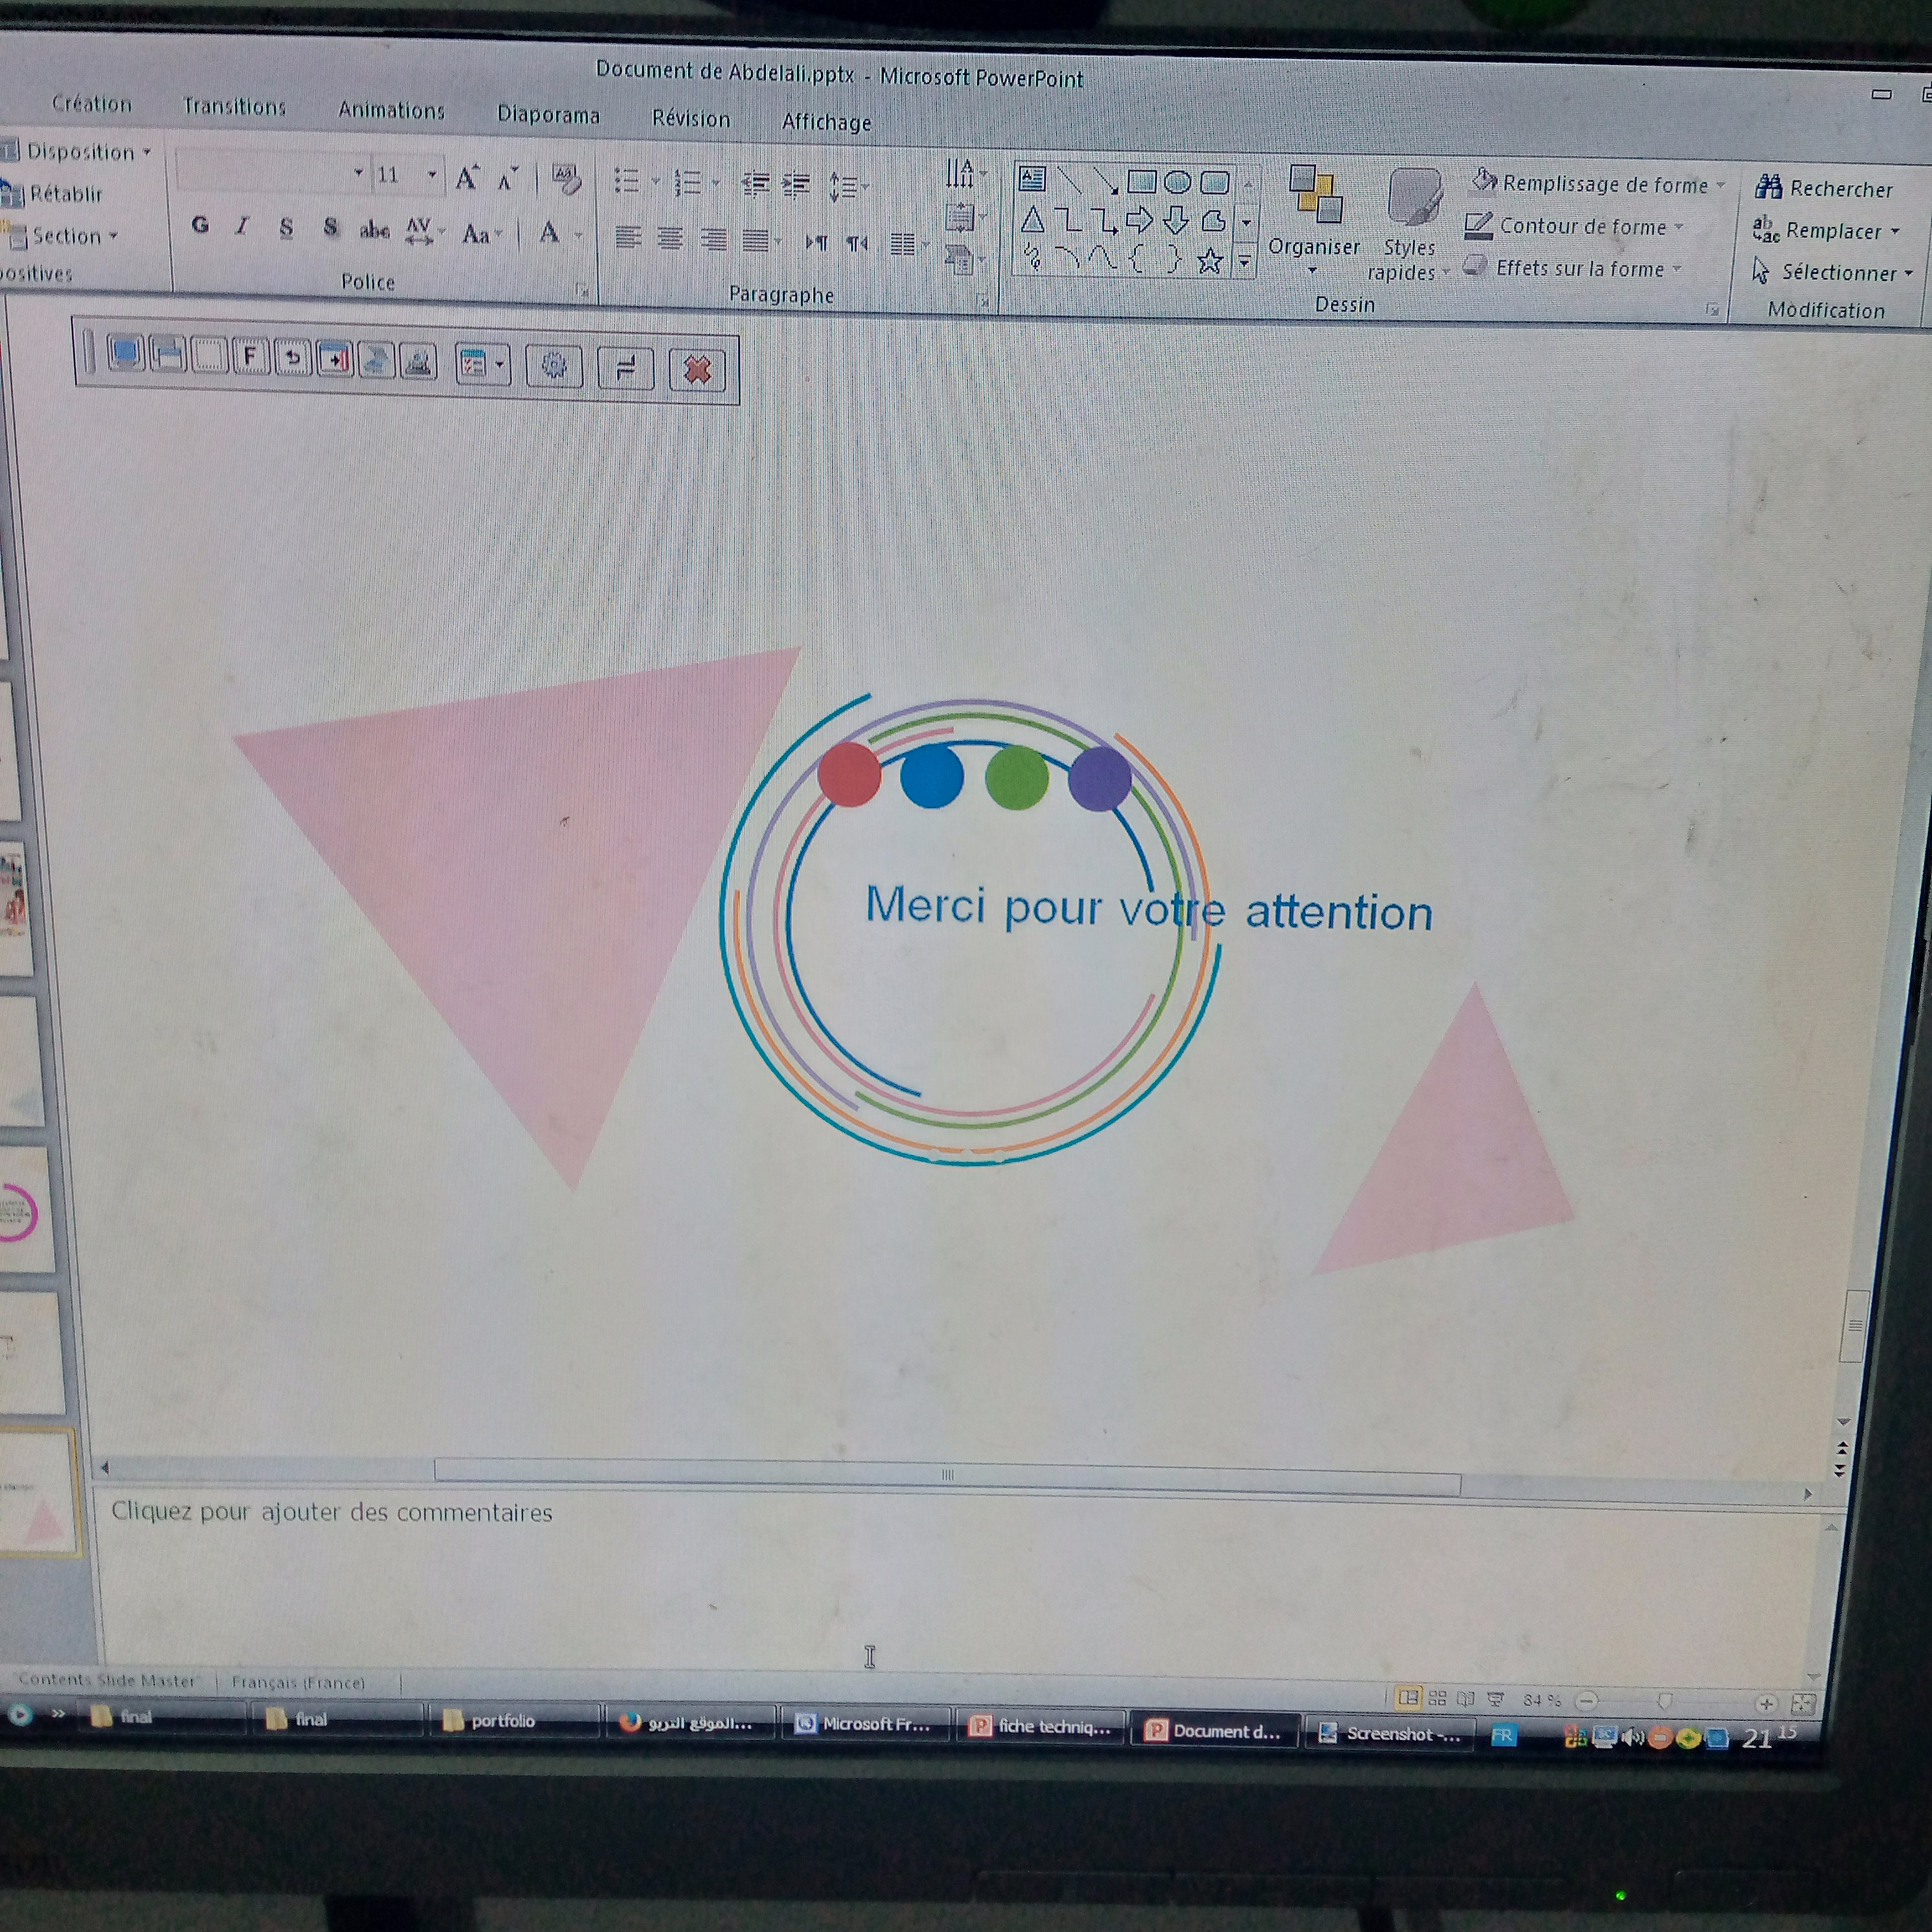Viewport: 1932px width, 1932px height.
Task: Click the Rechercher button
Action: coord(1825,188)
